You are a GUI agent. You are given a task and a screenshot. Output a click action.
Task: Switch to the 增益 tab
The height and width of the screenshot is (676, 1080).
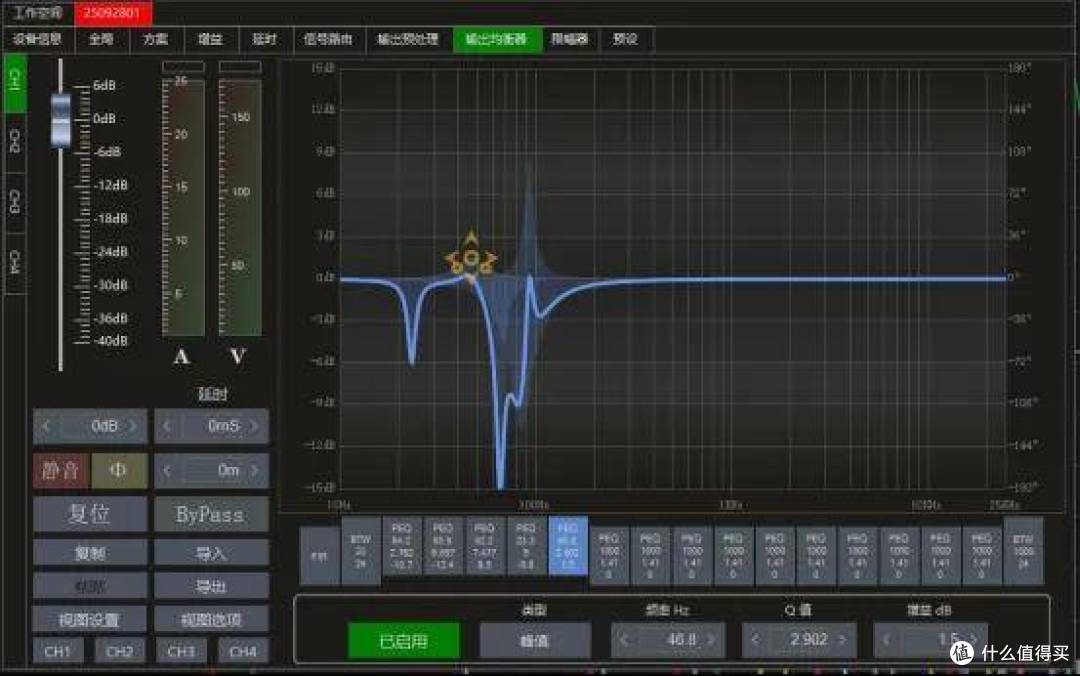[x=210, y=39]
